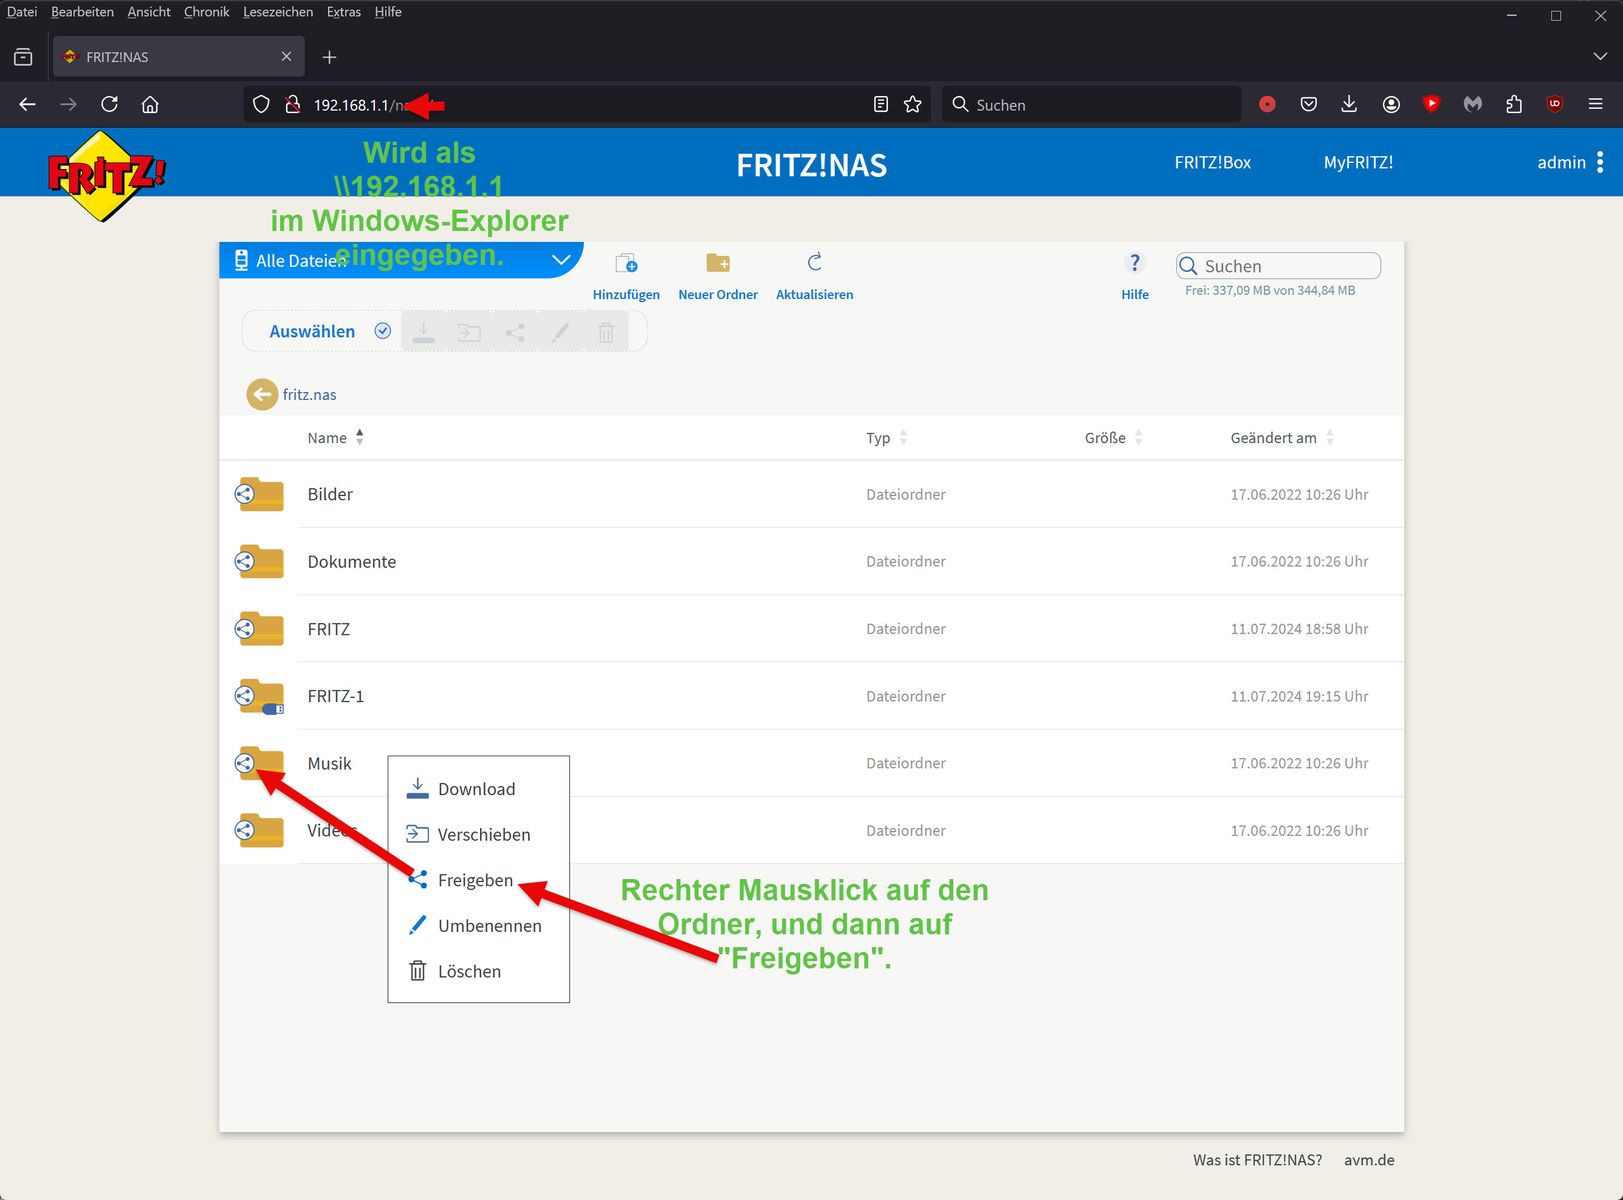Open the Chronik menu
Screen dimensions: 1623x1200
[x=207, y=12]
